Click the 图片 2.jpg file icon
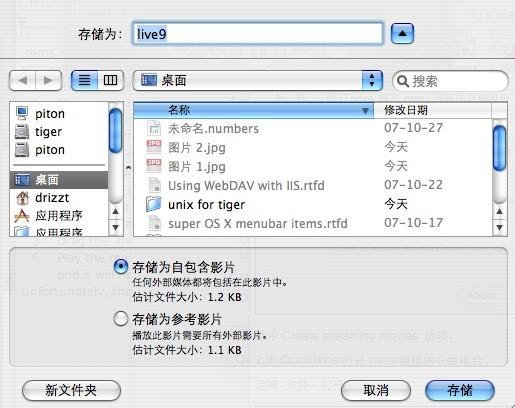 [154, 147]
